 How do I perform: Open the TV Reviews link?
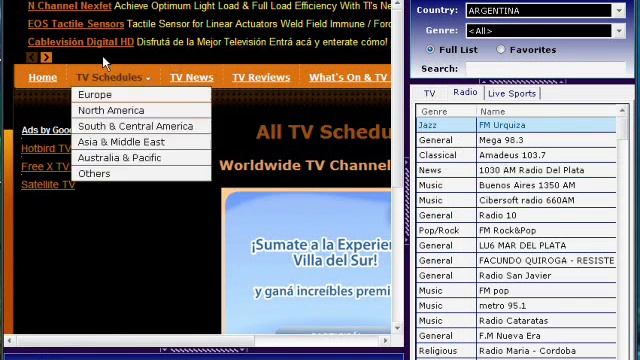pos(261,77)
